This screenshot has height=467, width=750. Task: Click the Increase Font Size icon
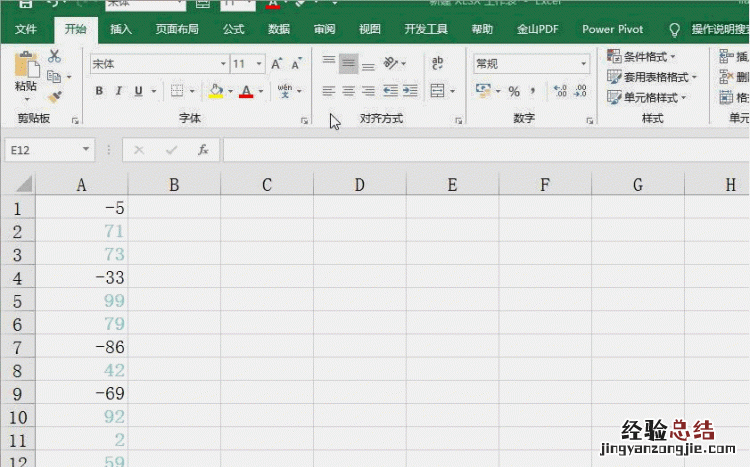pos(277,64)
